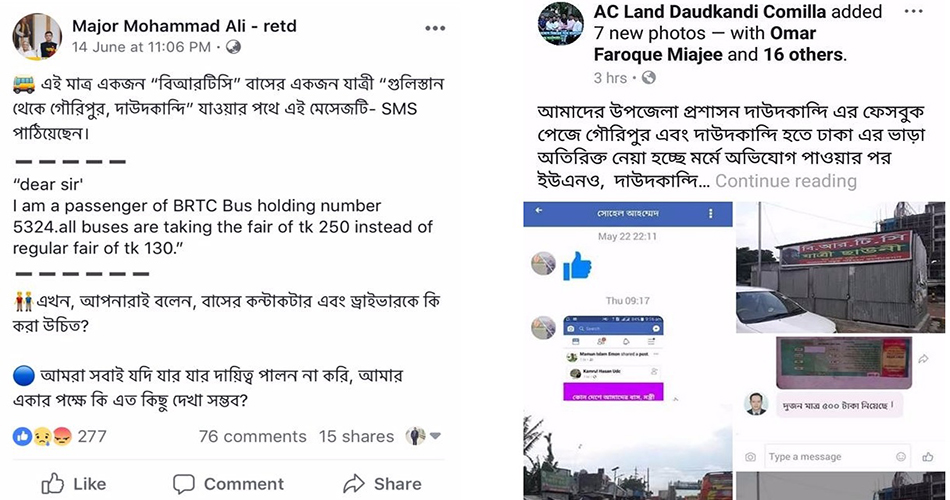This screenshot has height=500, width=950.
Task: Open the 76 comments list
Action: (253, 436)
